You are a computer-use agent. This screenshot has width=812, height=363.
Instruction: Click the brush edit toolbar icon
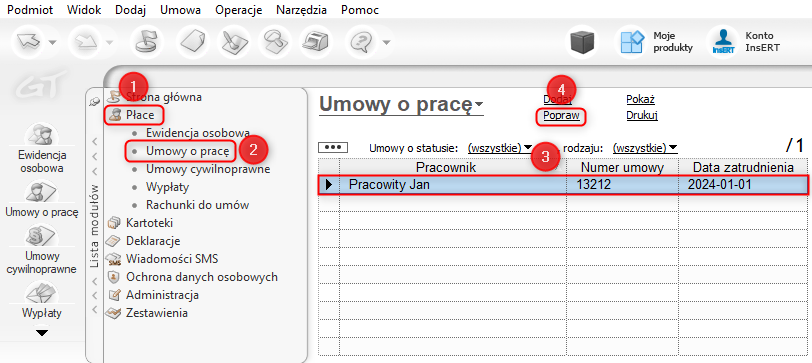[x=235, y=42]
